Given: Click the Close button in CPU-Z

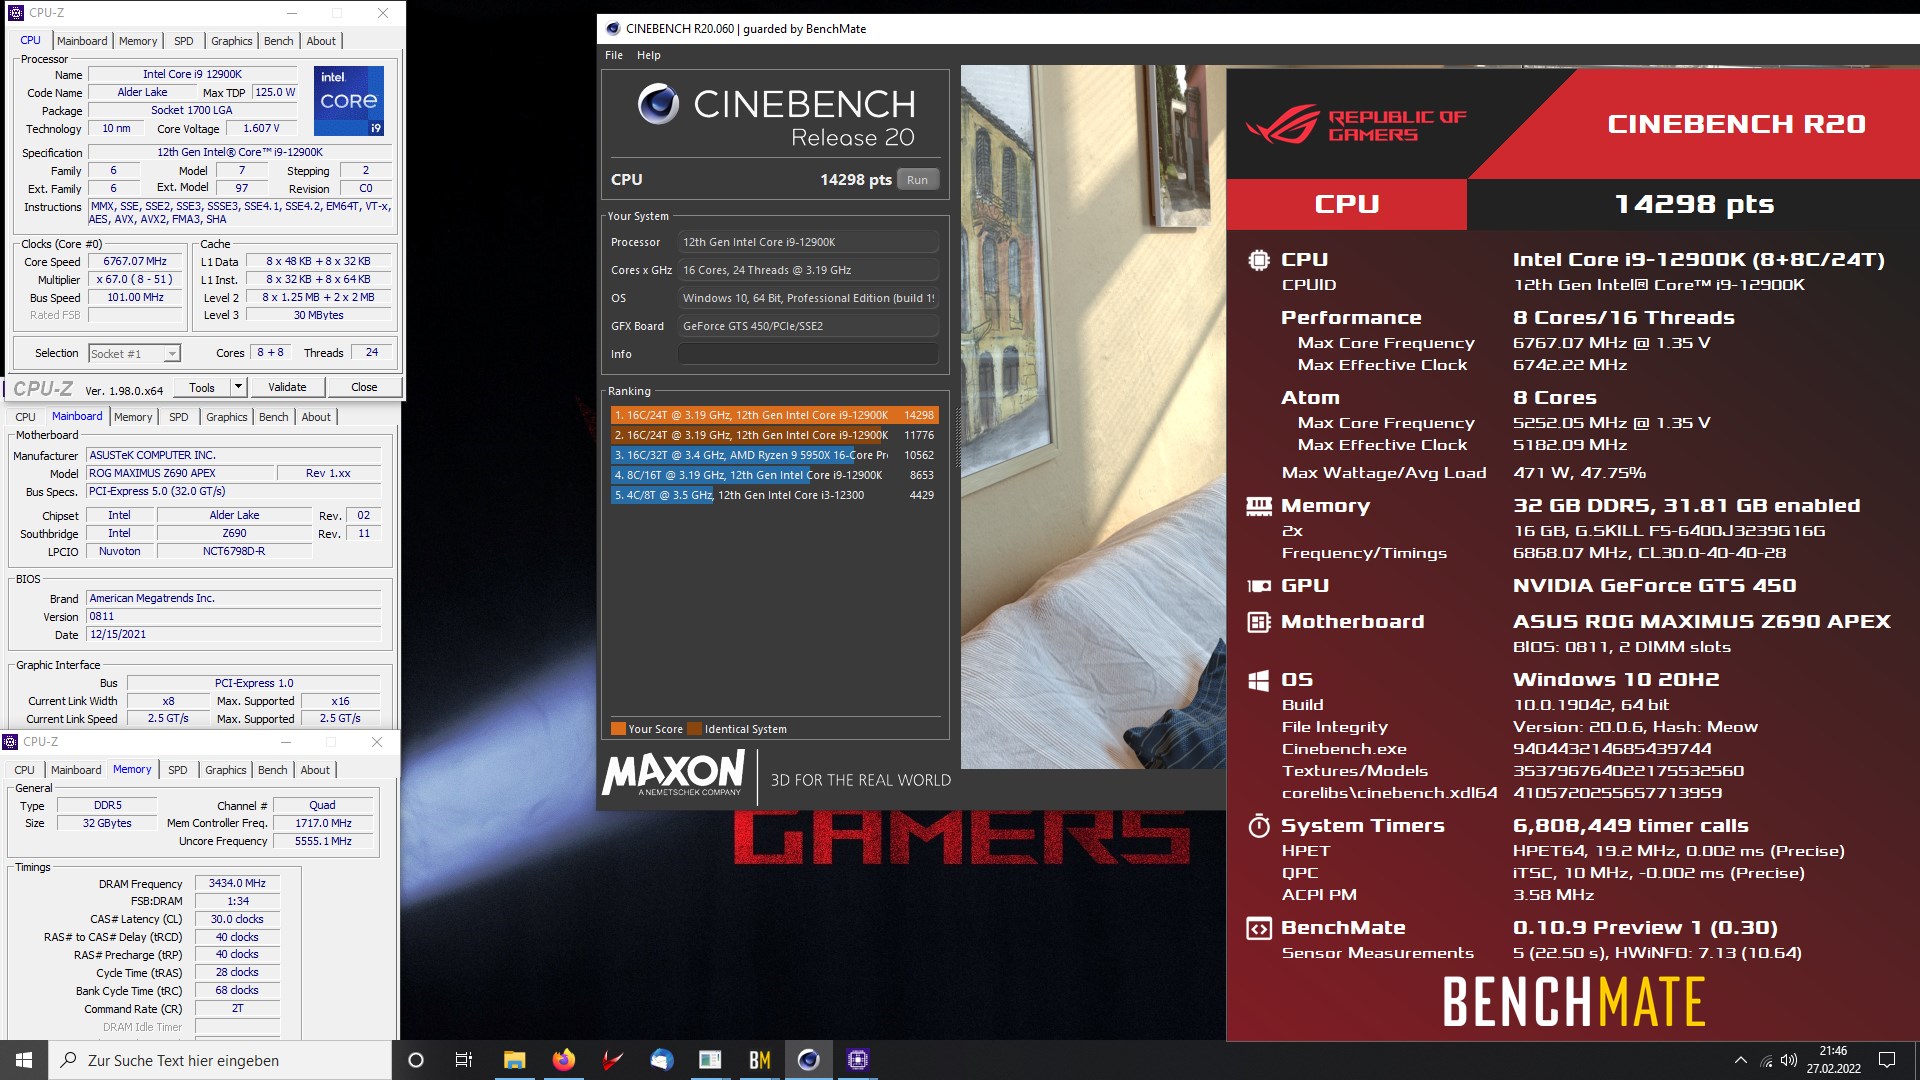Looking at the screenshot, I should point(364,387).
